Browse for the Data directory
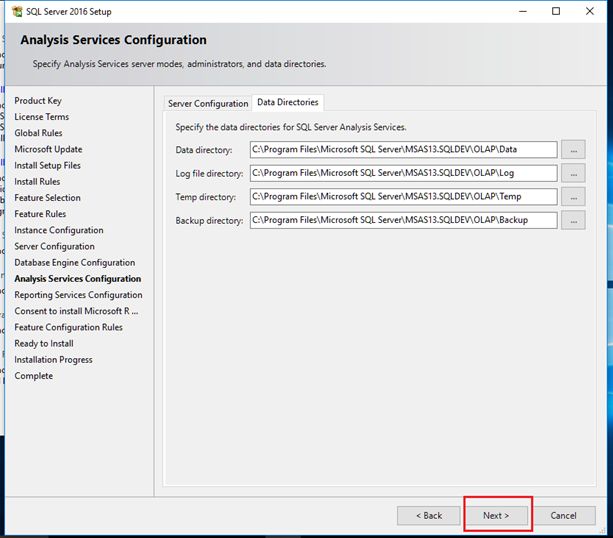The width and height of the screenshot is (613, 538). [573, 150]
